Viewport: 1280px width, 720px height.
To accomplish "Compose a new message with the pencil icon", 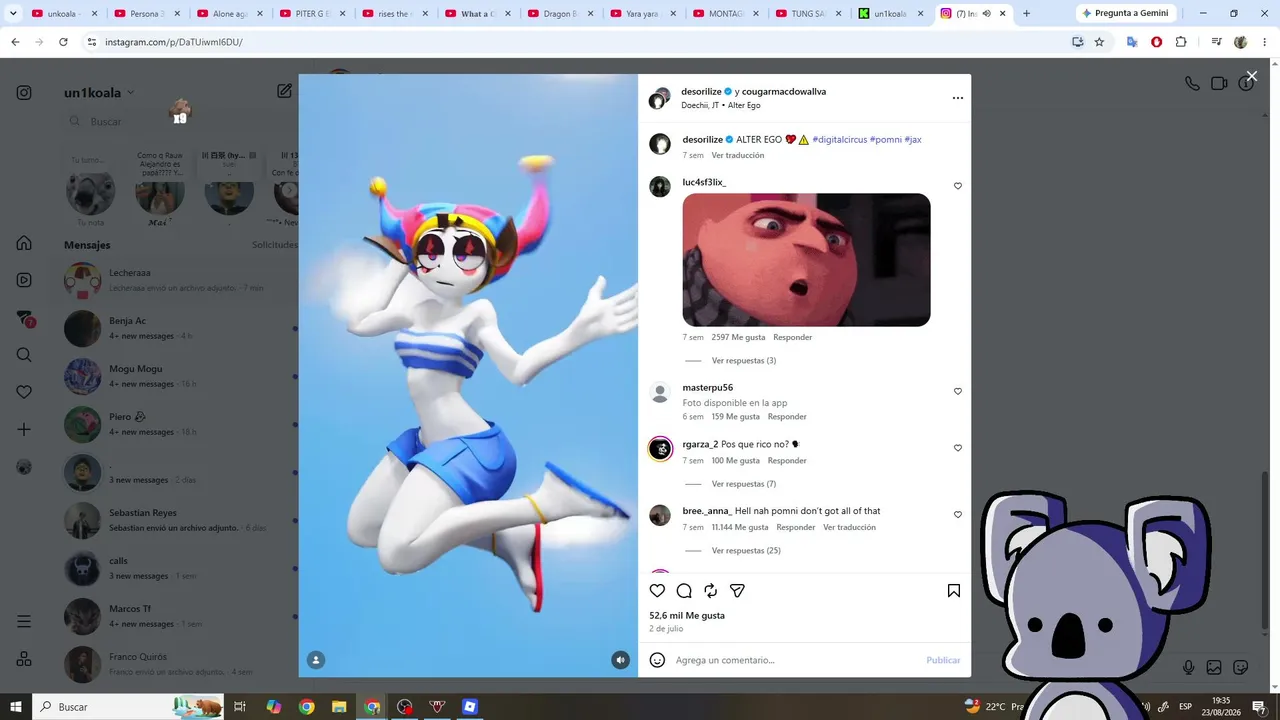I will coord(285,91).
